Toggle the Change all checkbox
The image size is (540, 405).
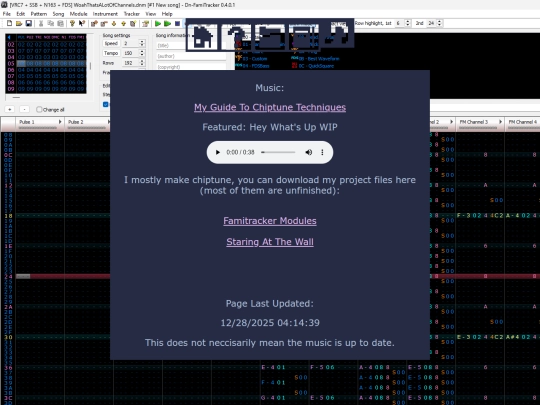(39, 110)
